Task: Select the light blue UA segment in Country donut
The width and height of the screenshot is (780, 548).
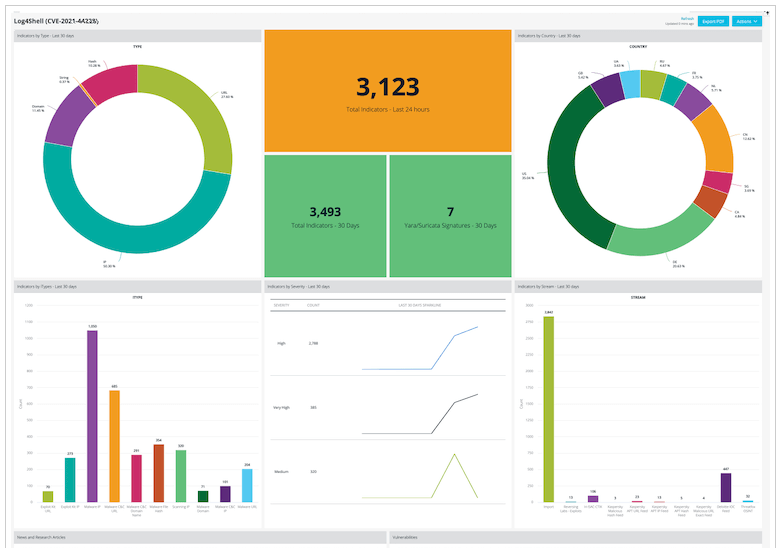Action: coord(630,84)
